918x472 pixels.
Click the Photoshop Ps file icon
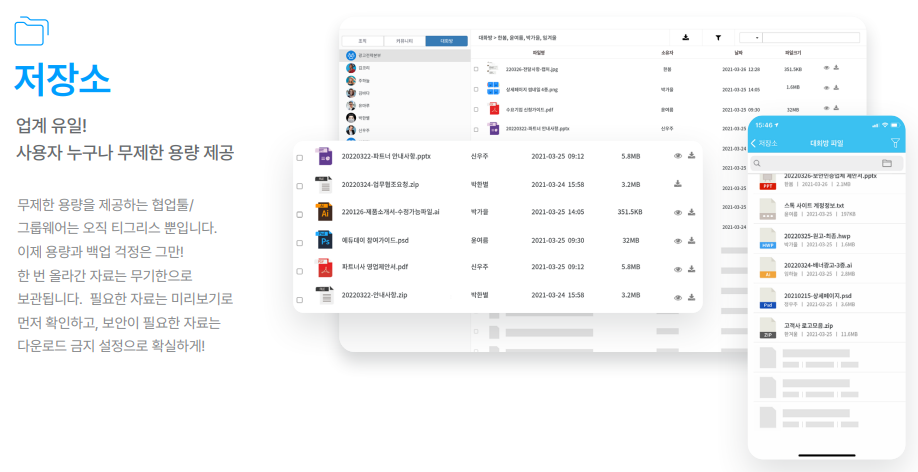[324, 240]
